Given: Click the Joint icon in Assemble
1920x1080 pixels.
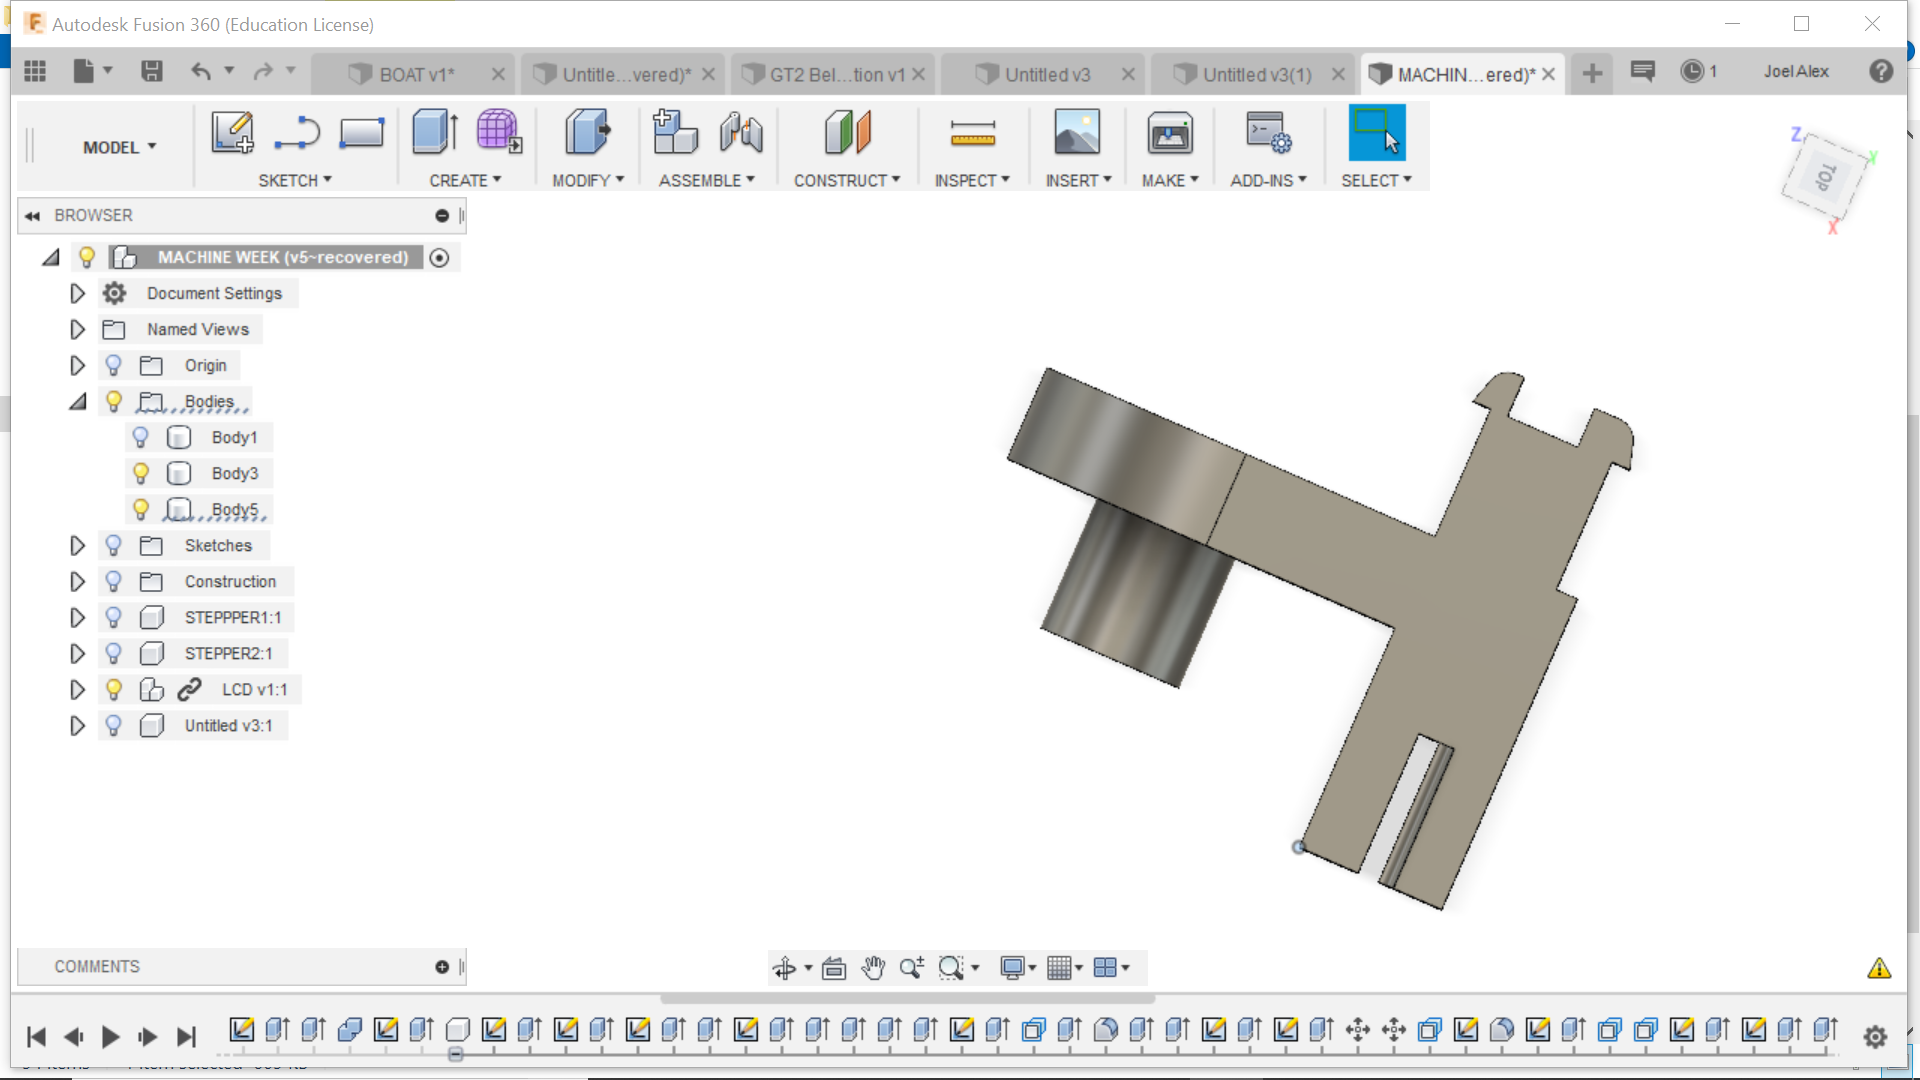Looking at the screenshot, I should point(741,133).
